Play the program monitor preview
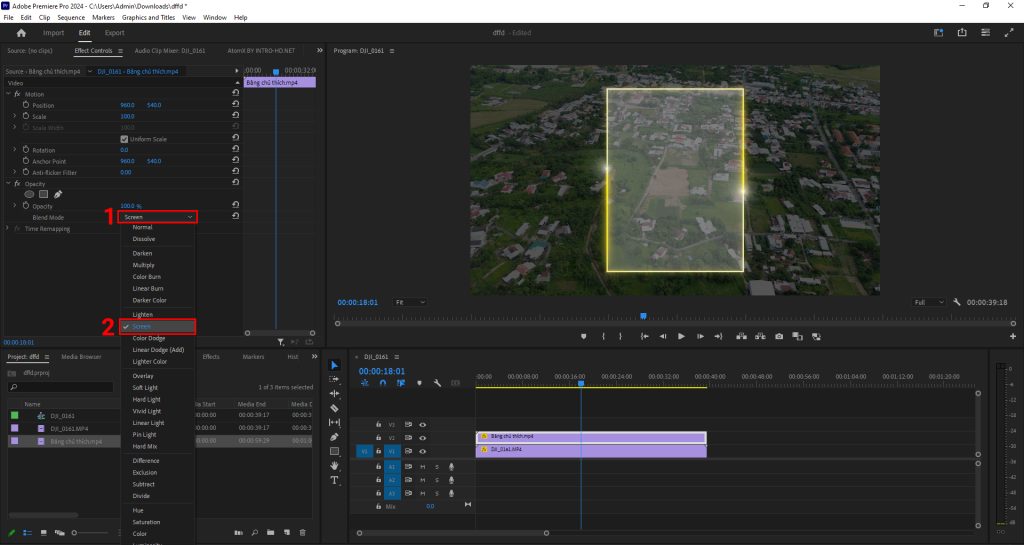Screen dimensions: 1024x545 click(681, 336)
